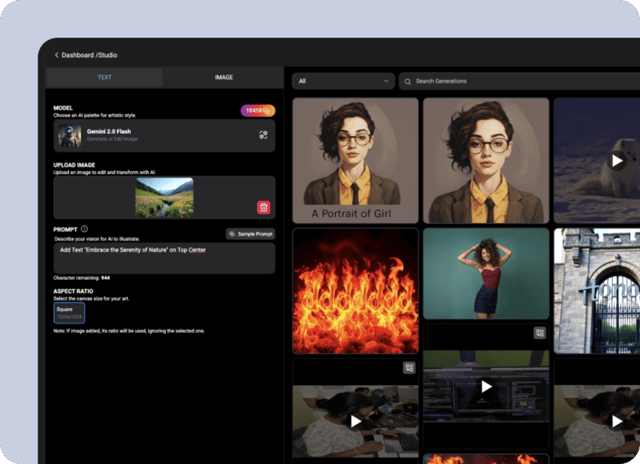Play the bottom-right office video

tap(616, 421)
